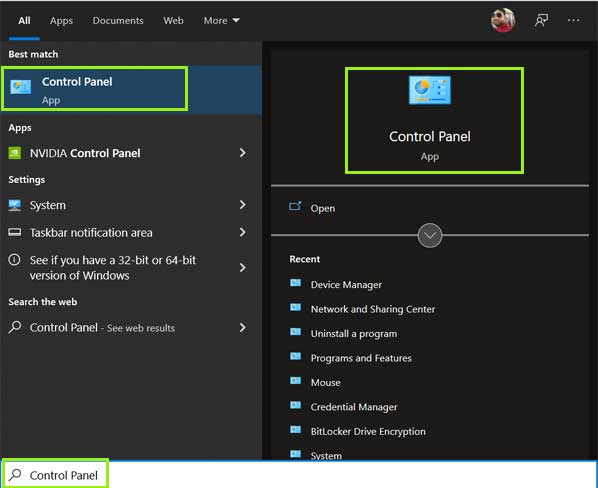
Task: Expand the NVIDIA Control Panel chevron arrow
Action: pyautogui.click(x=243, y=153)
